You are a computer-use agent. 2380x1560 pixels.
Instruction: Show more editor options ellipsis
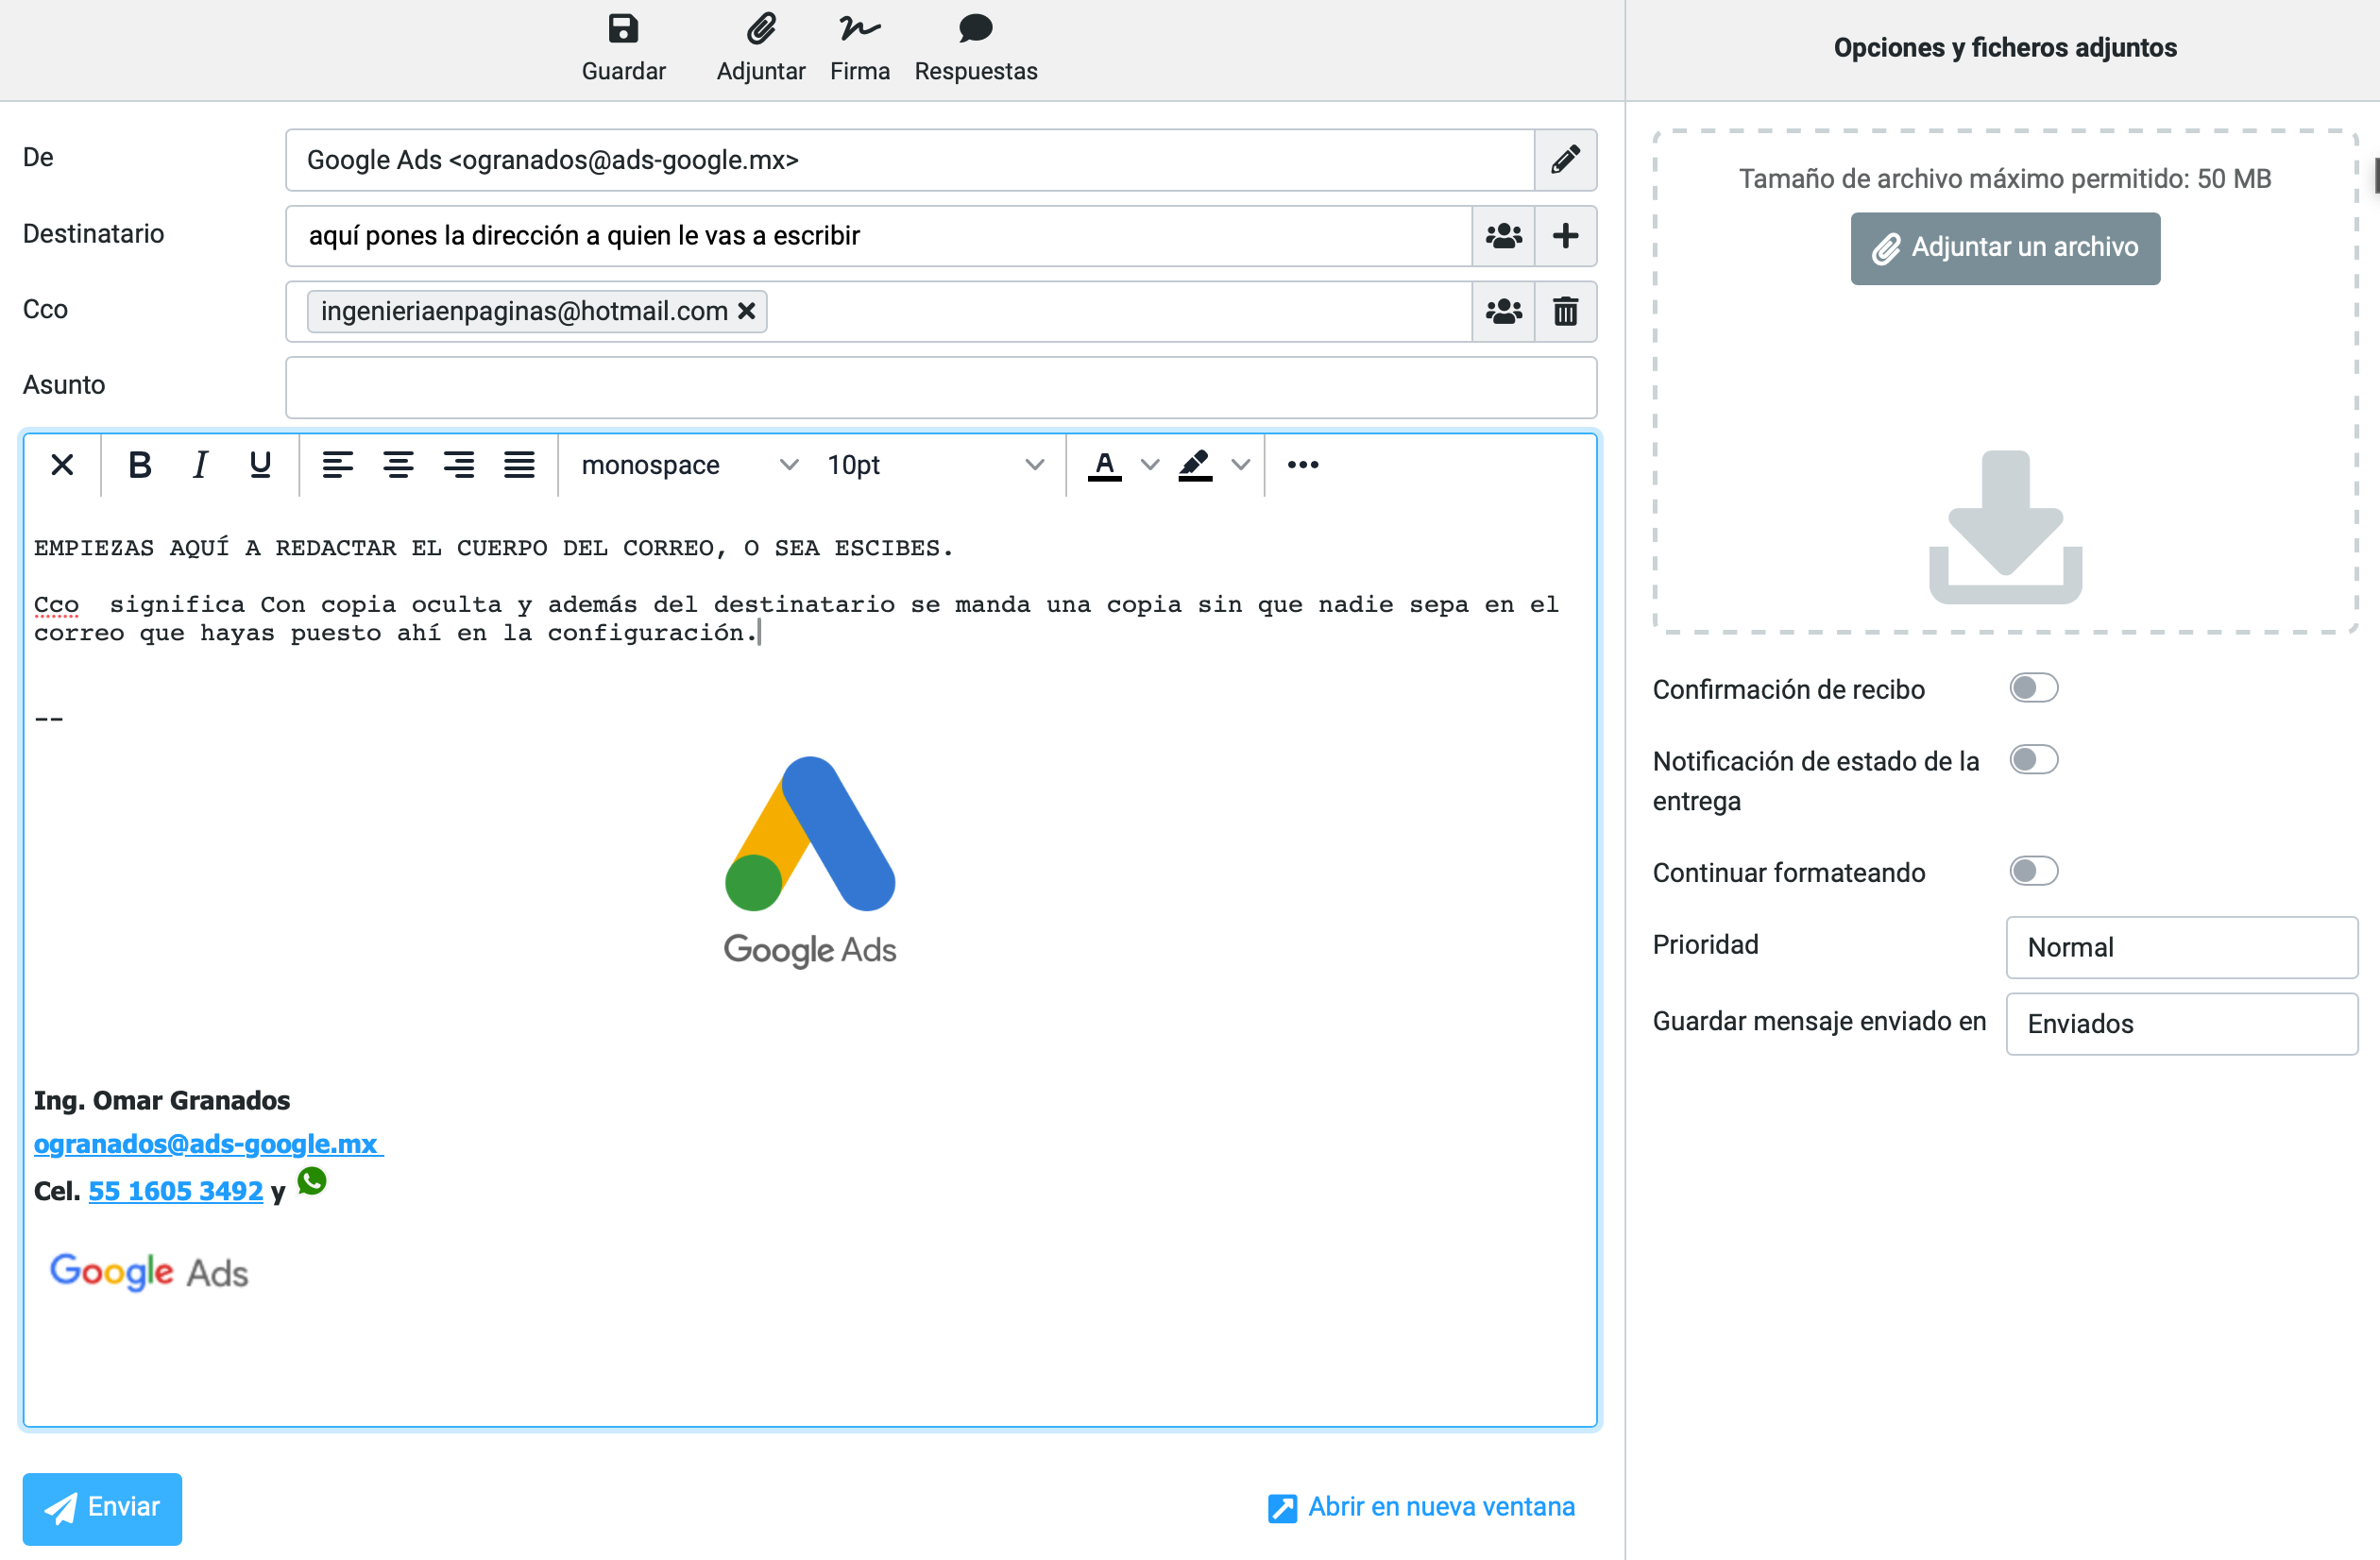pyautogui.click(x=1302, y=465)
